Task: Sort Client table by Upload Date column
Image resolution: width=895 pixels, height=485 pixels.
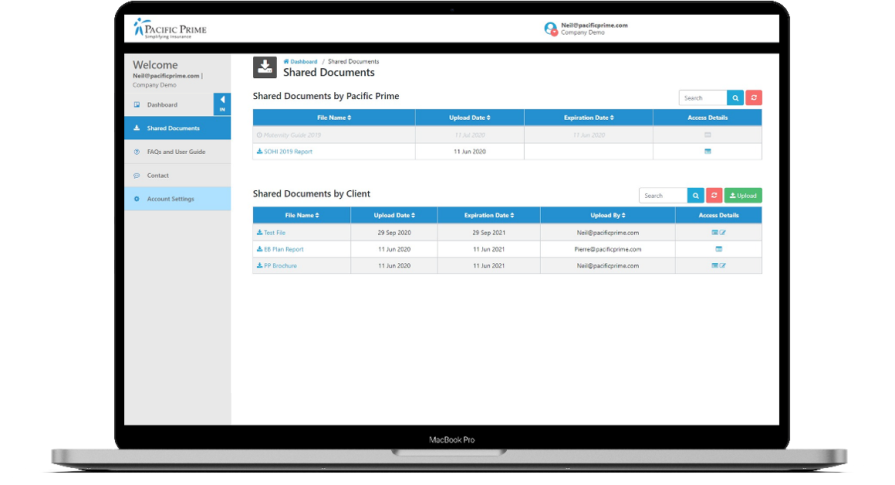Action: click(x=393, y=215)
